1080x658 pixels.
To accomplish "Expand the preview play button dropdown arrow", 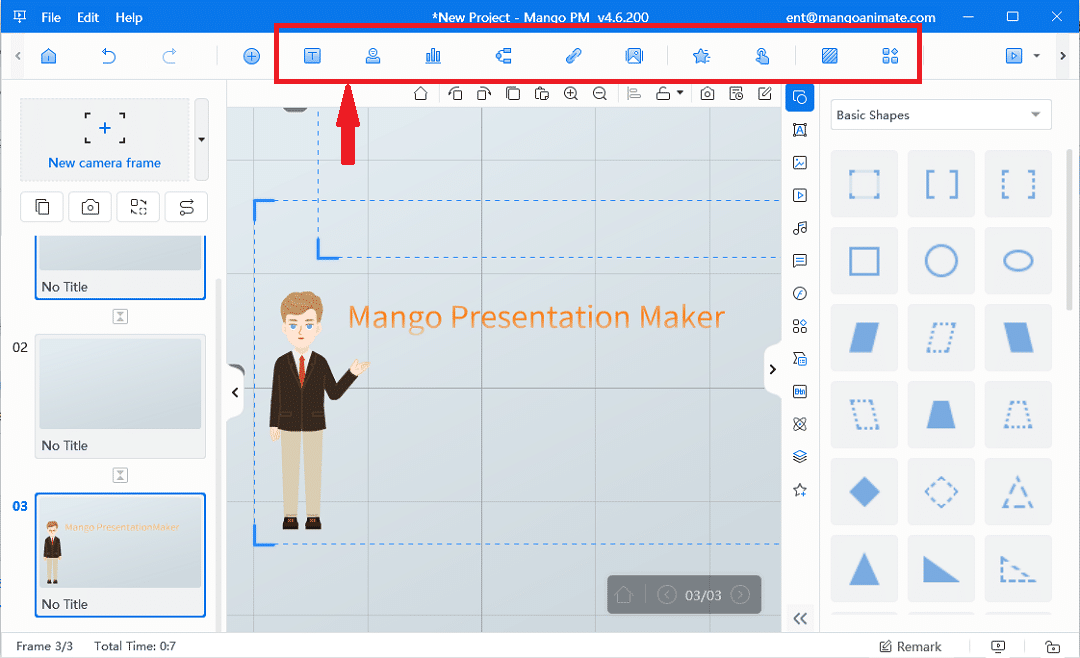I will click(x=1037, y=56).
